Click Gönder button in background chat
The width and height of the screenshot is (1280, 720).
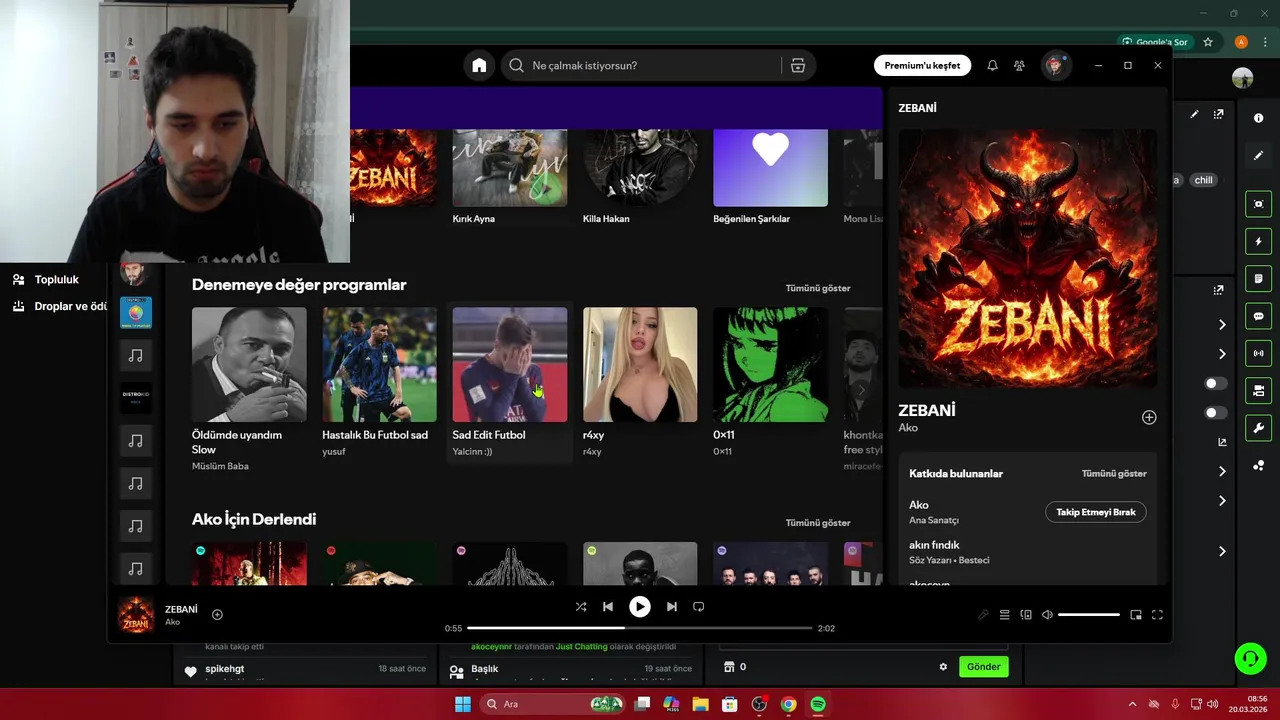click(x=983, y=666)
